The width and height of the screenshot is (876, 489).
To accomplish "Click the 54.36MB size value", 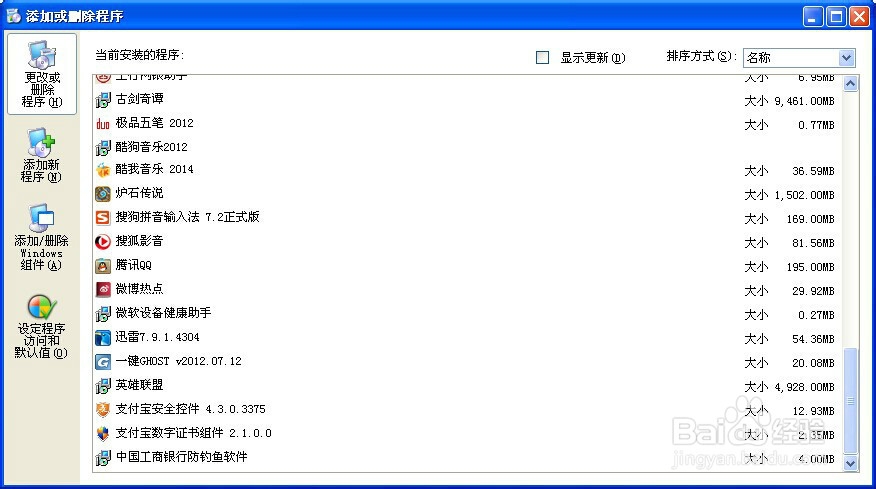I will click(813, 340).
